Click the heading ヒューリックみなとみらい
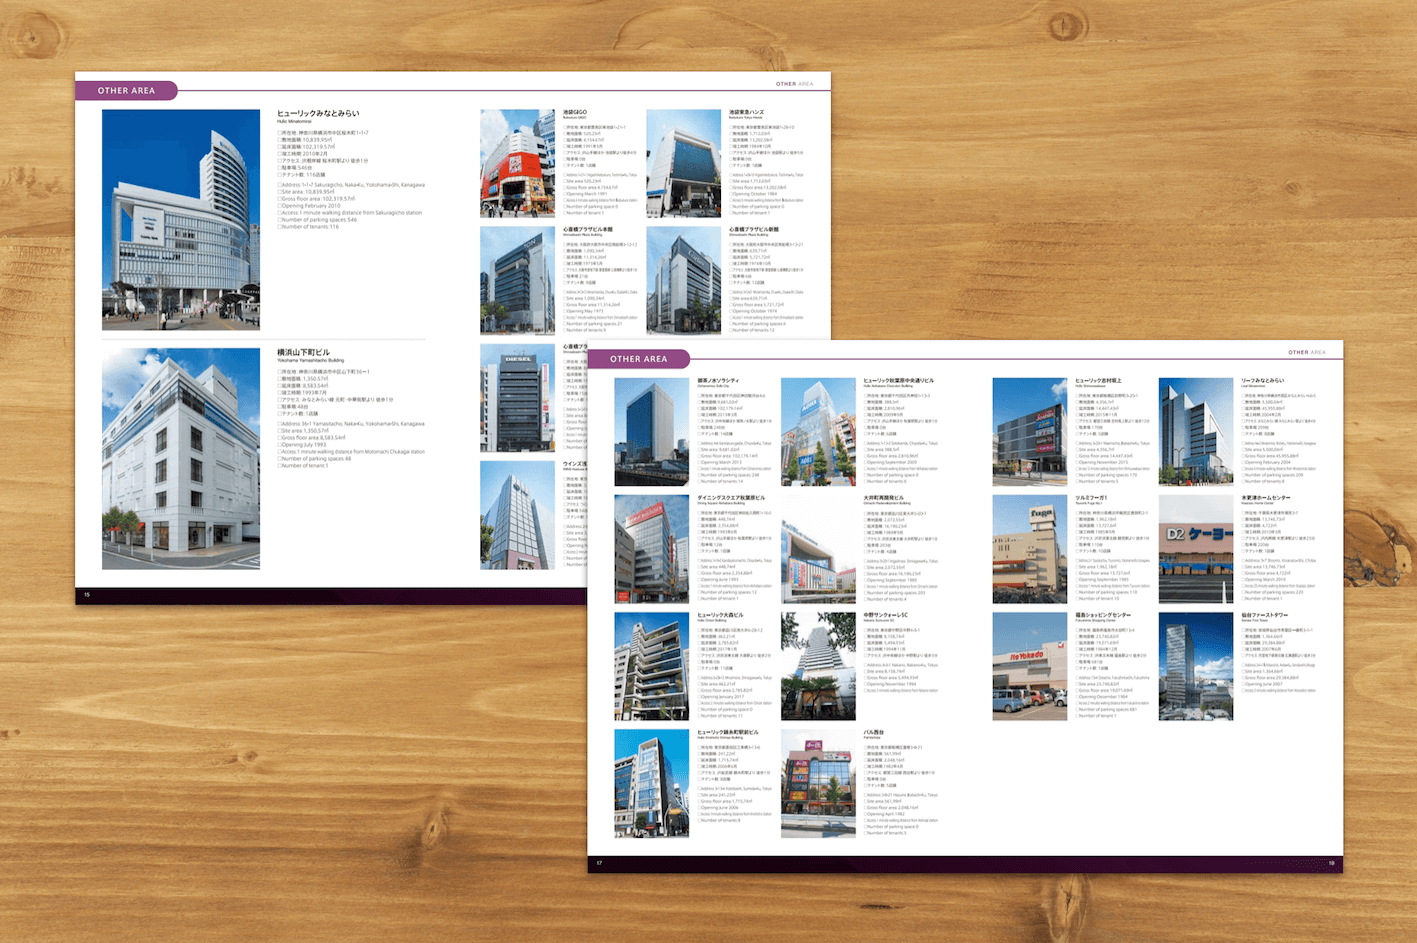 tap(318, 114)
